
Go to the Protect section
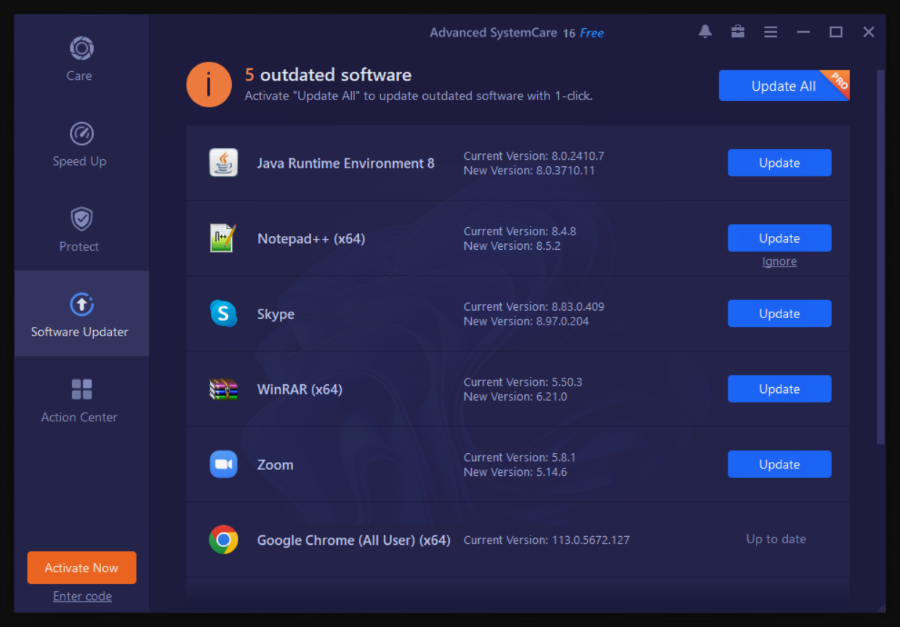(80, 229)
